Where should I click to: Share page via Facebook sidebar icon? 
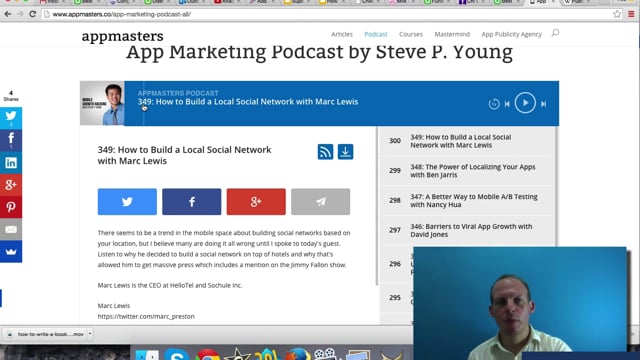(11, 140)
